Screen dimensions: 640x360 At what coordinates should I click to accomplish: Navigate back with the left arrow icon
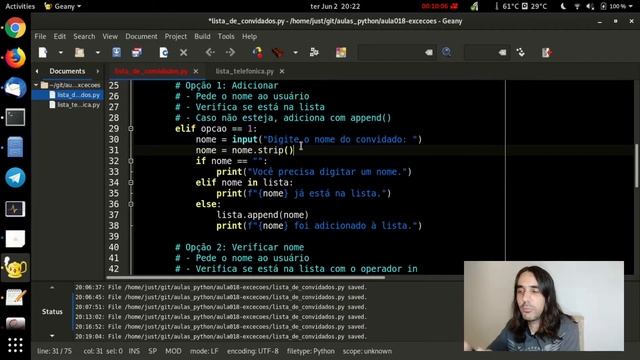tap(210, 52)
